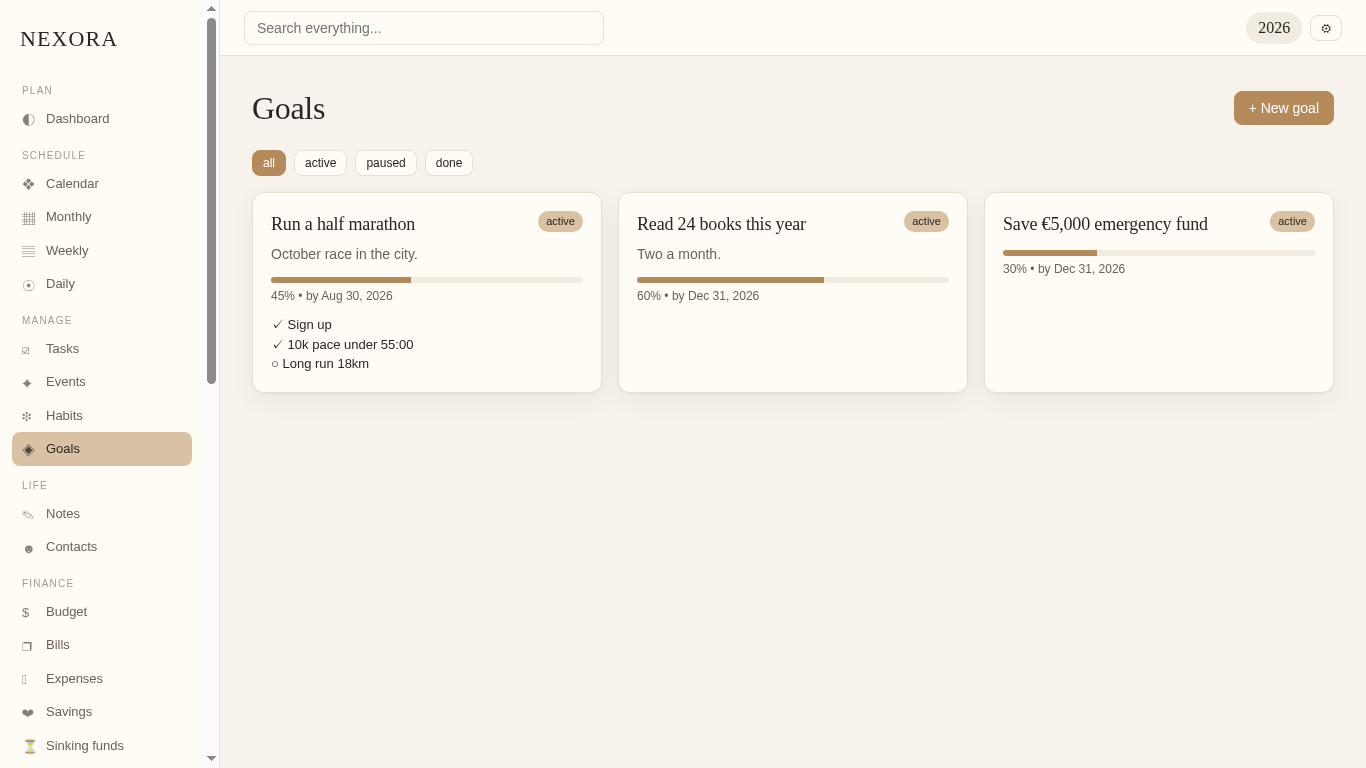Toggle the 10k pace under 55:00 milestone
Screen dimensions: 1366x768
(x=342, y=345)
